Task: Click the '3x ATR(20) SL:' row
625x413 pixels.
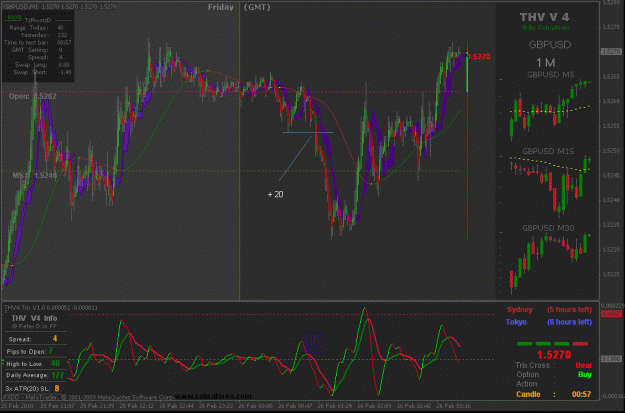Action: (32, 388)
